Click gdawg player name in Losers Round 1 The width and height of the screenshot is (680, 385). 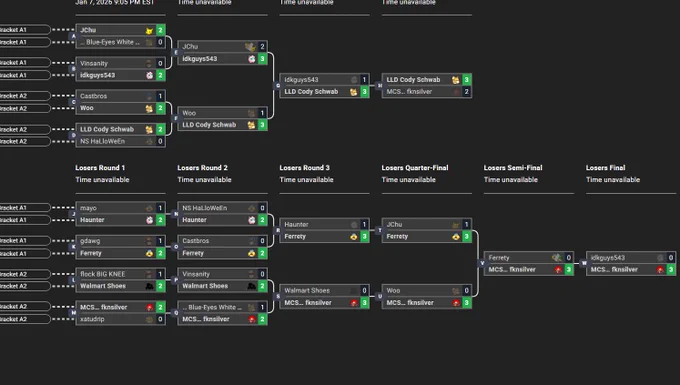click(90, 241)
